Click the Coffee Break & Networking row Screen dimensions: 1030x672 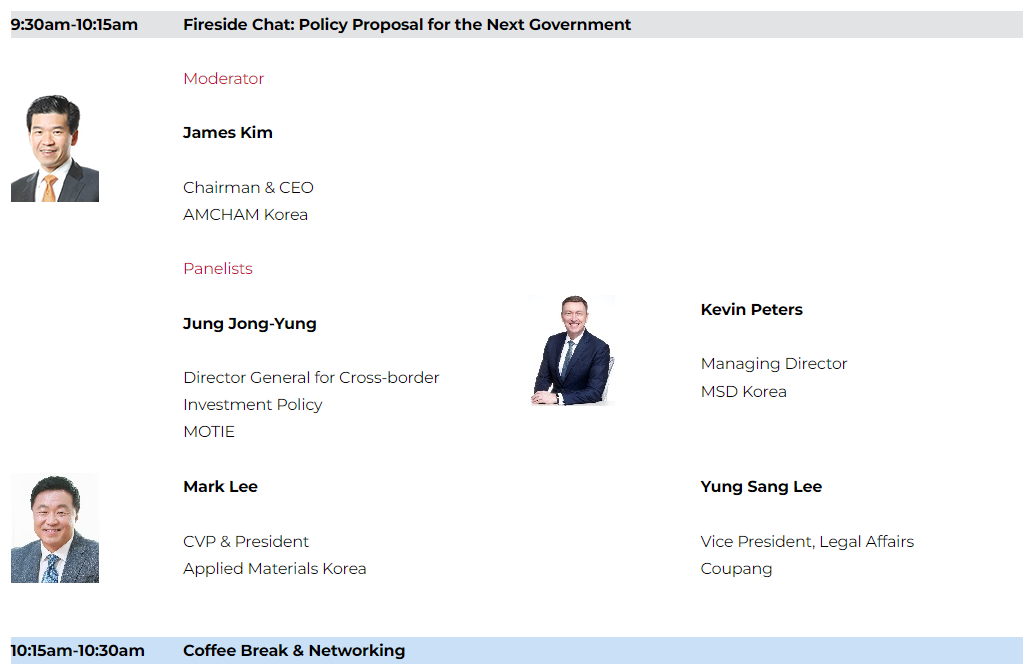pyautogui.click(x=516, y=650)
